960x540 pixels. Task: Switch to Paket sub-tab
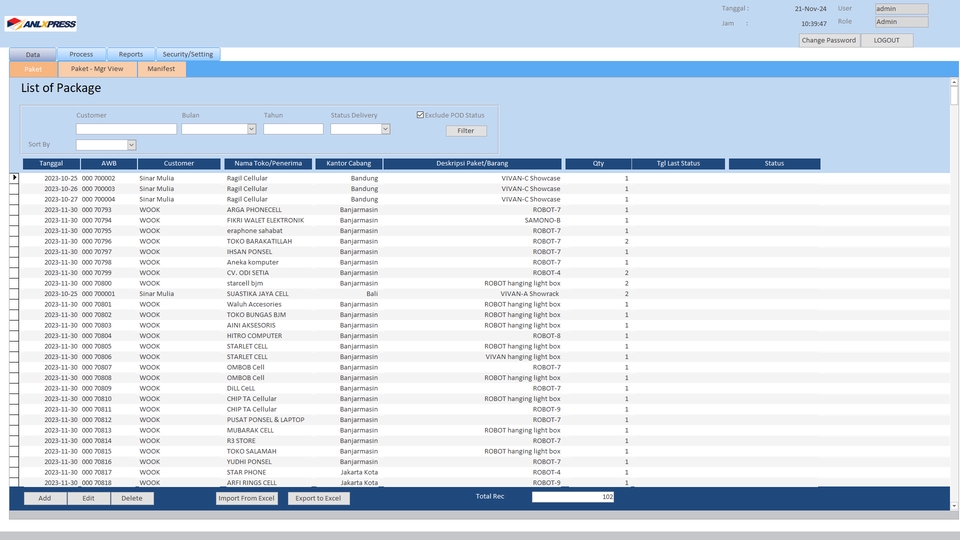(x=33, y=69)
